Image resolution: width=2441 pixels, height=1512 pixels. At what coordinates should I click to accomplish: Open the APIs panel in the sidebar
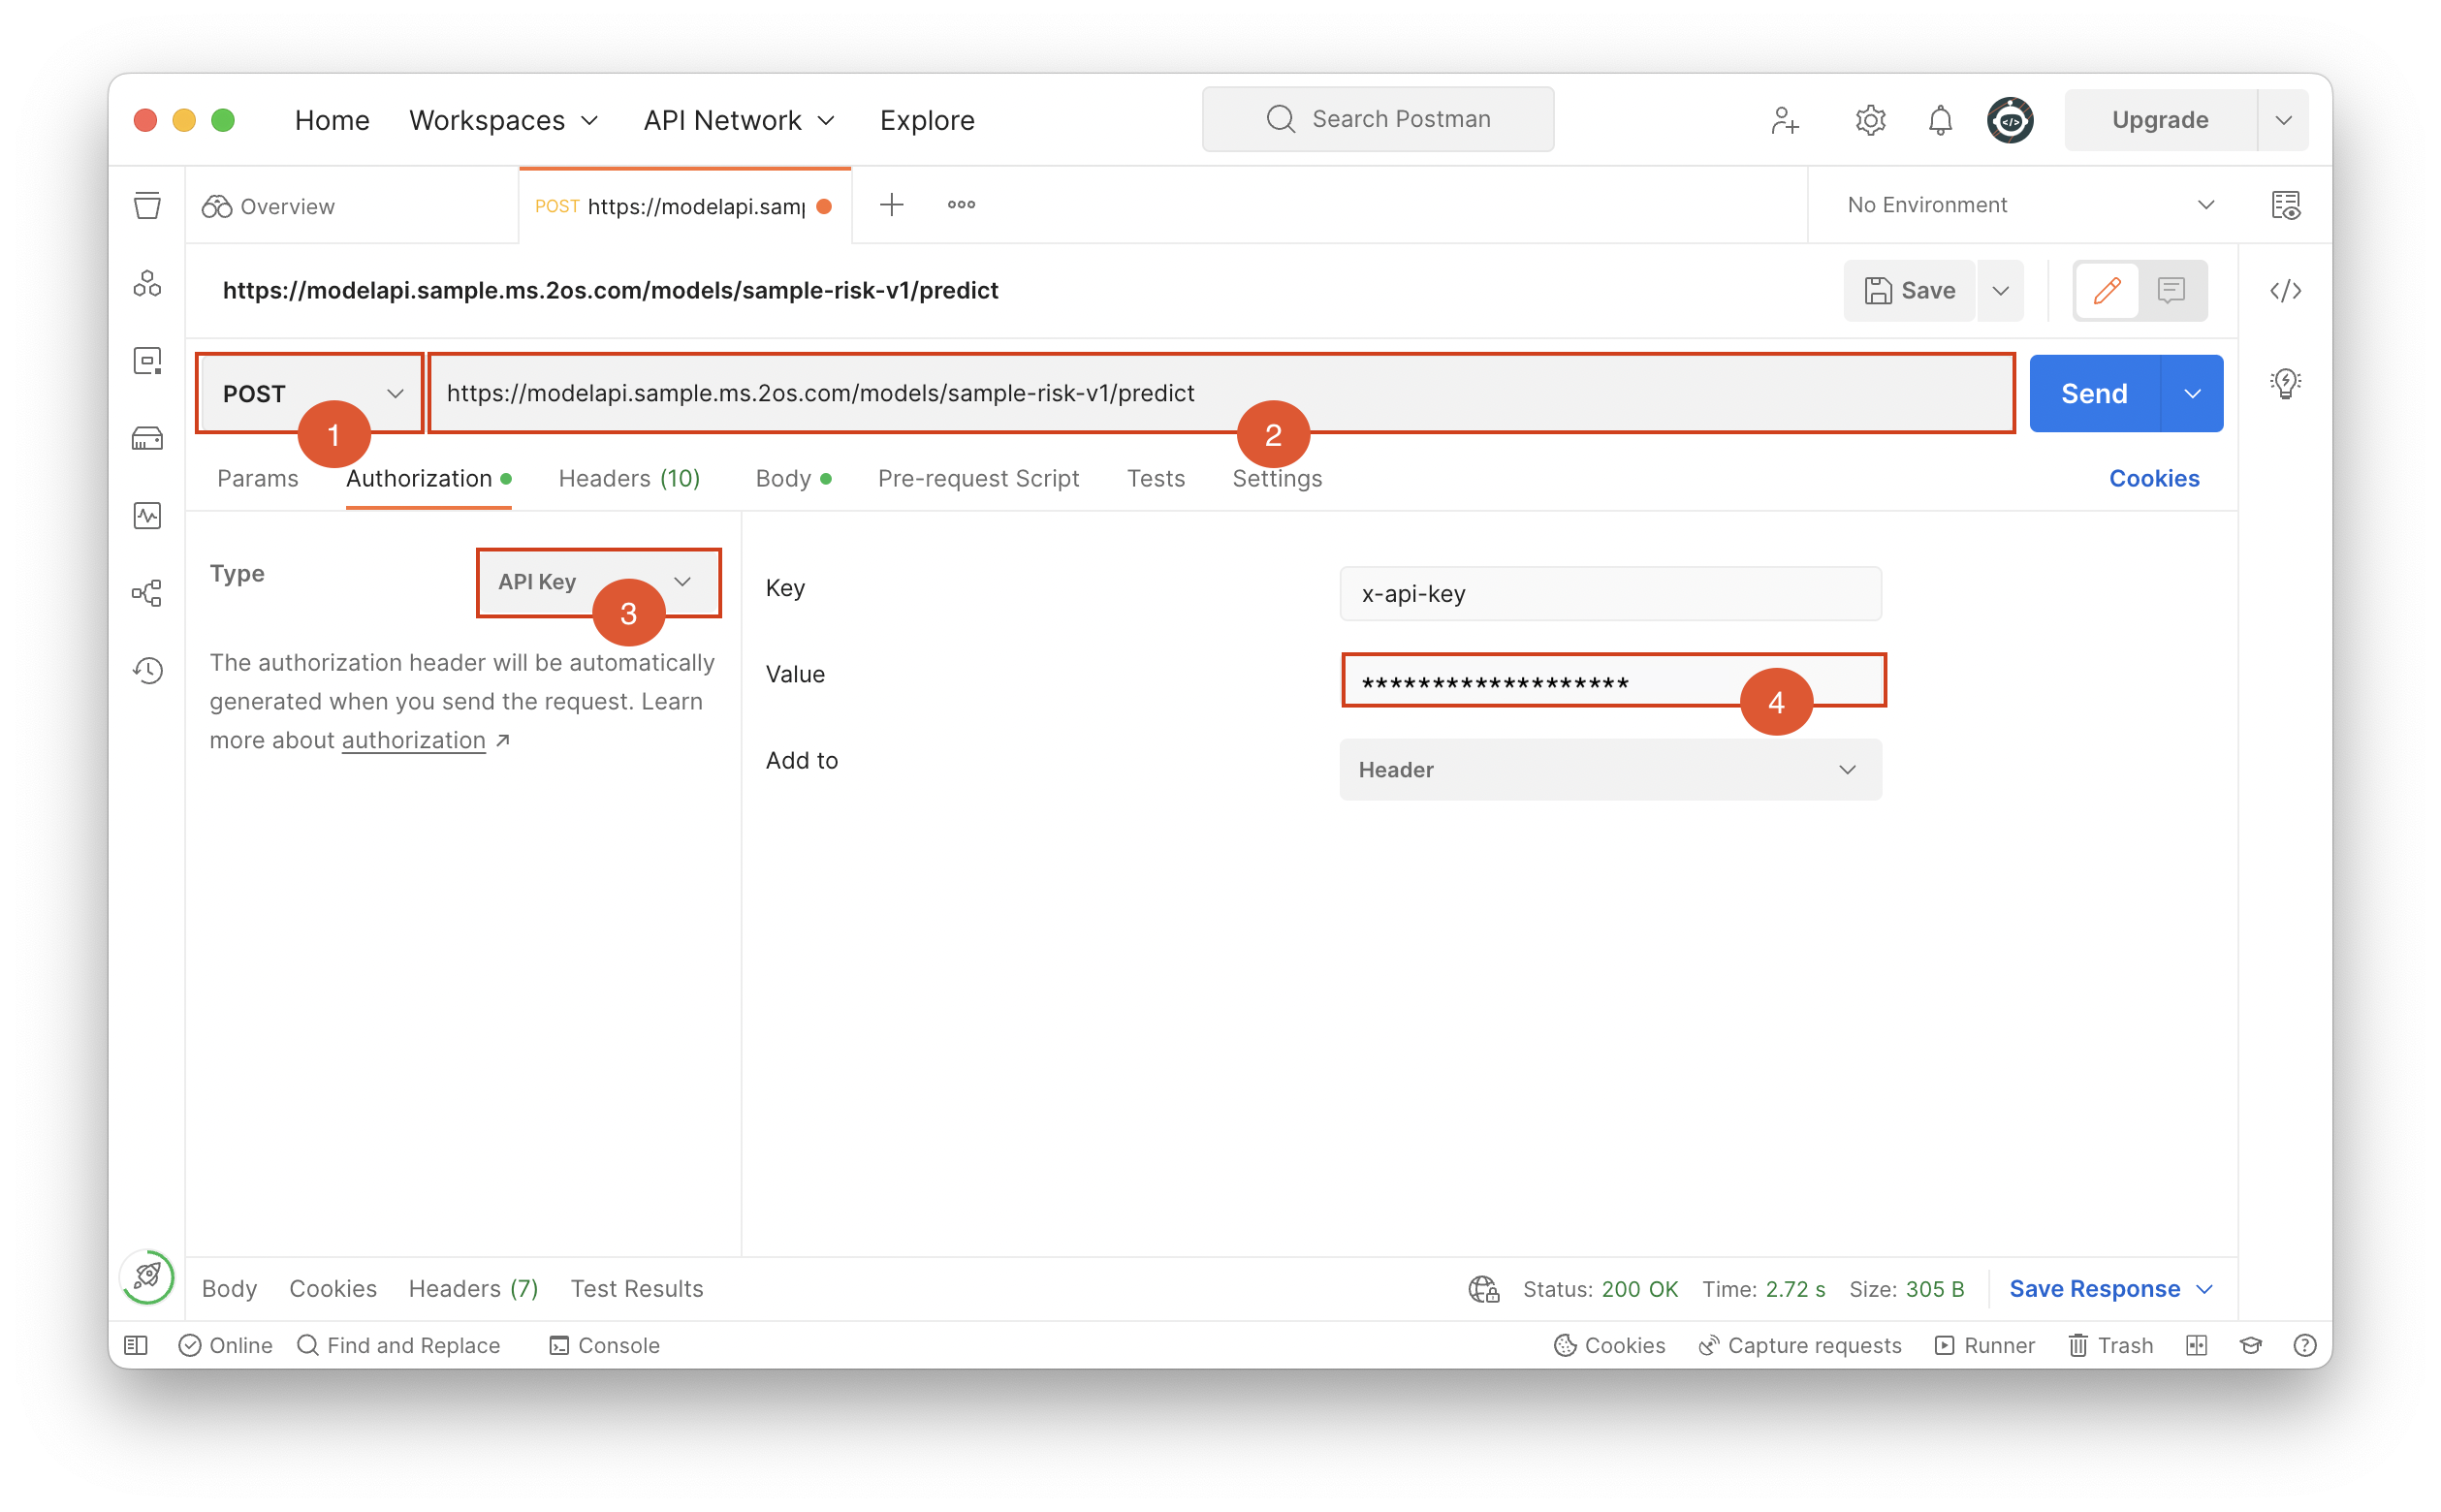point(147,283)
